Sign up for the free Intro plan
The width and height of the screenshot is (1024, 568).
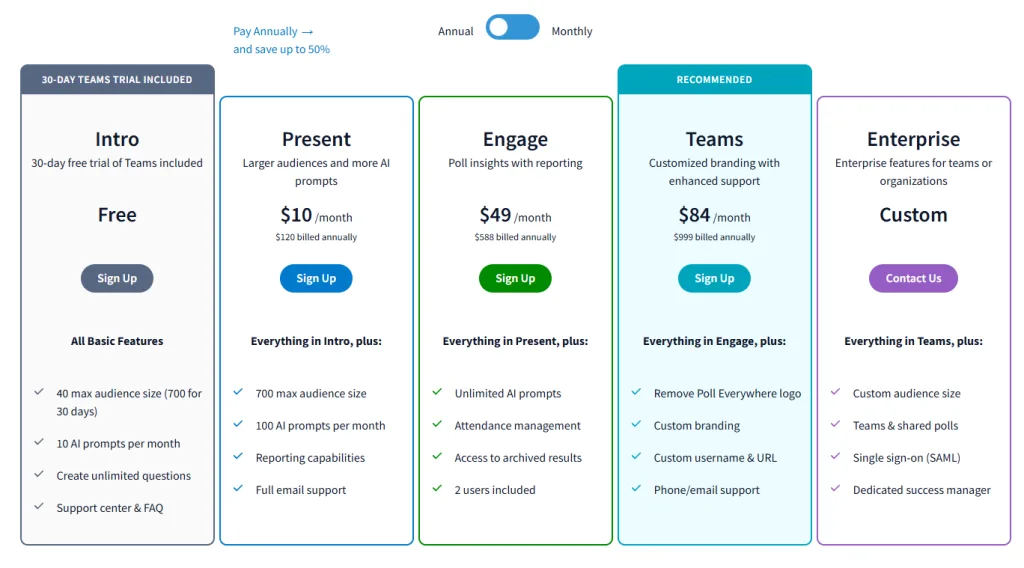coord(117,278)
